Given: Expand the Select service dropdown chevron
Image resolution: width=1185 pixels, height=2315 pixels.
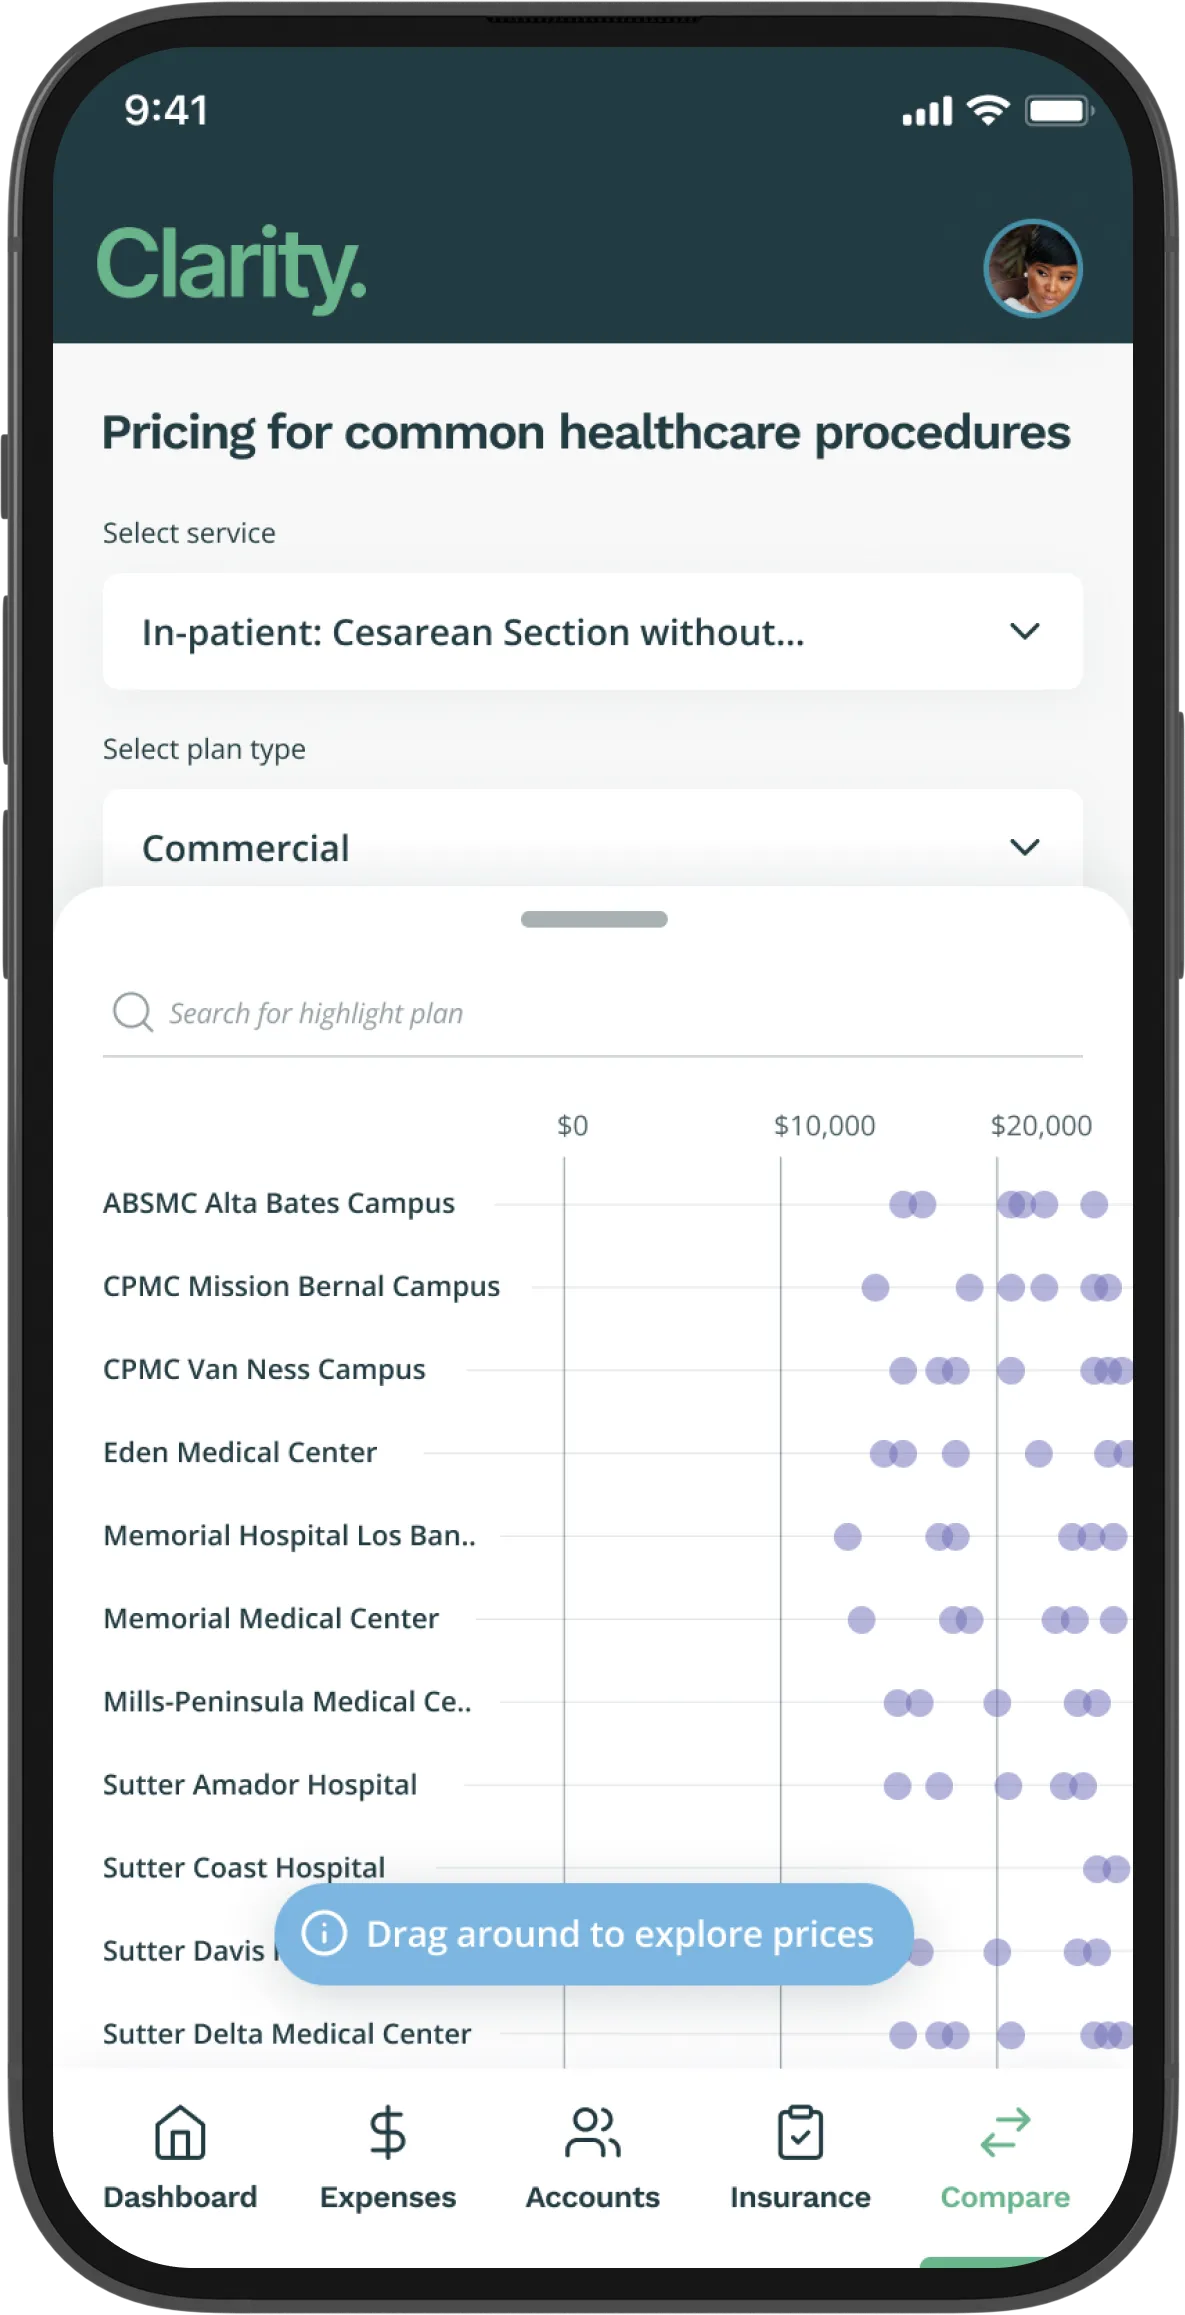Looking at the screenshot, I should (1025, 631).
